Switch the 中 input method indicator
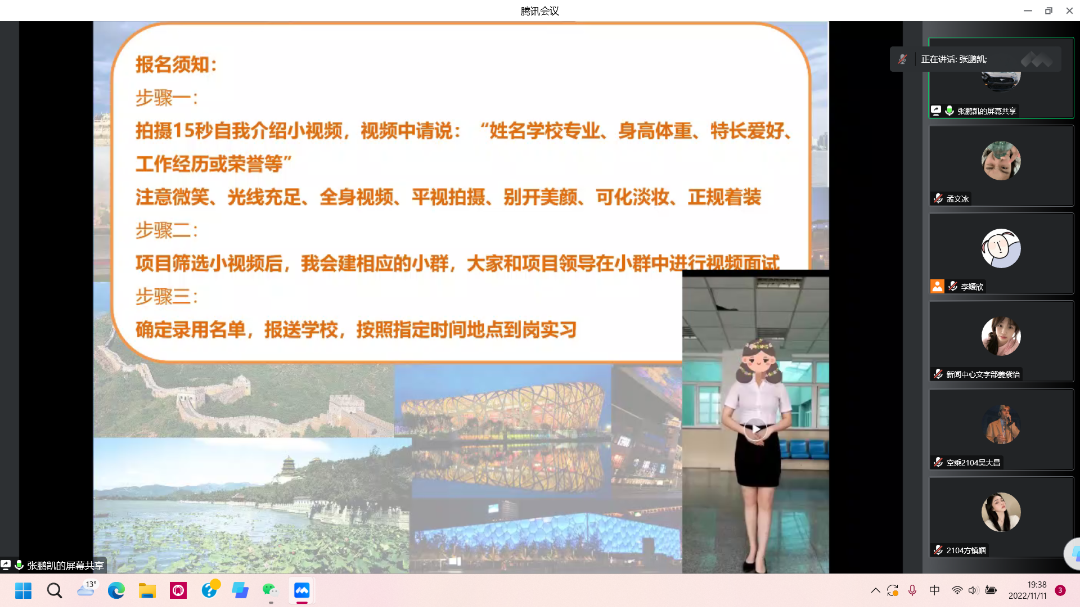This screenshot has width=1080, height=607. pyautogui.click(x=935, y=591)
